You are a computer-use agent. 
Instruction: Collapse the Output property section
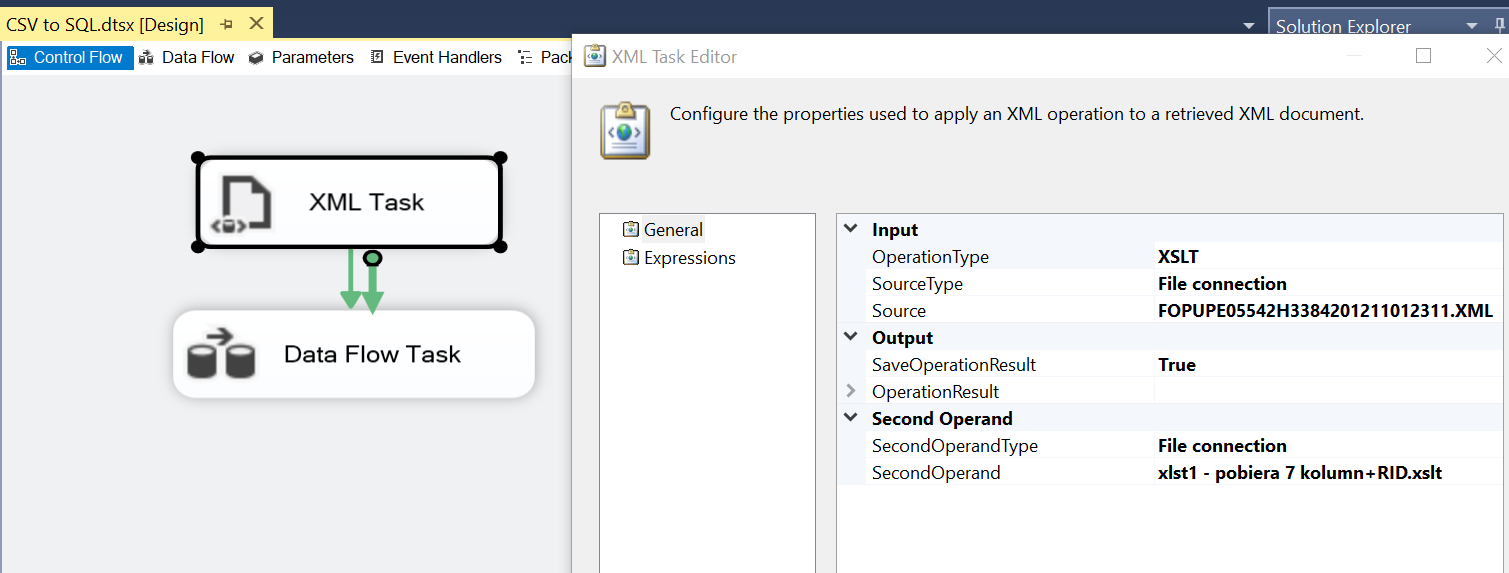(x=851, y=337)
